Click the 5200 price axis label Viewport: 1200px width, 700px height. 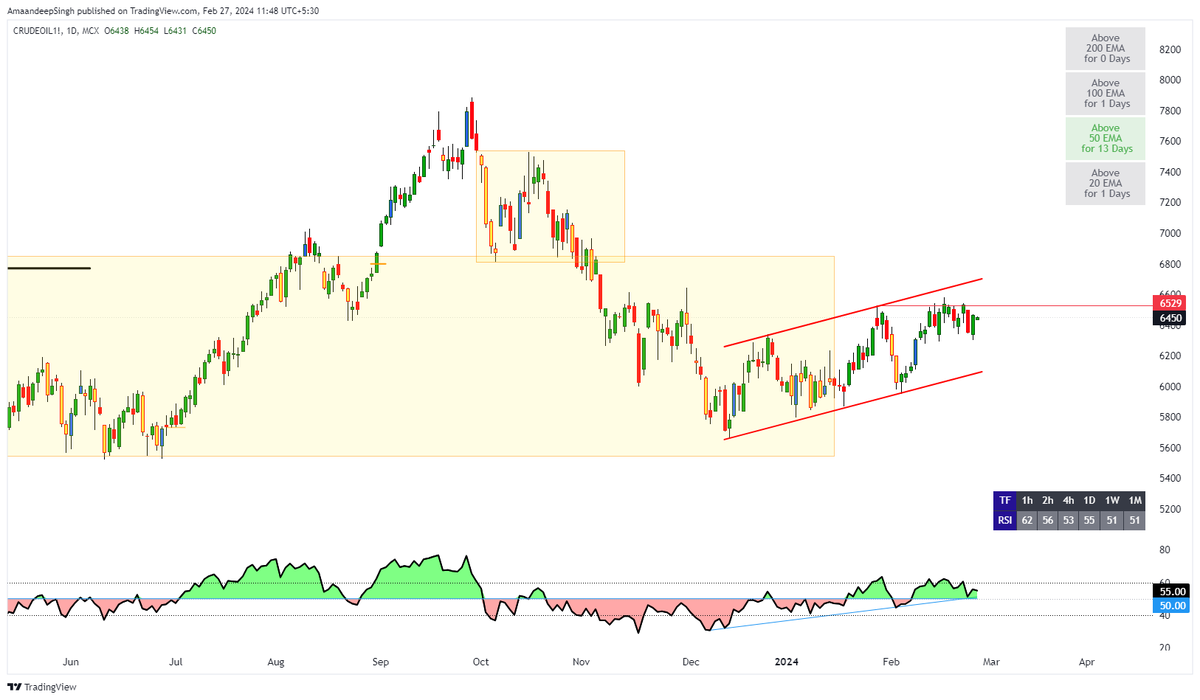click(1171, 509)
